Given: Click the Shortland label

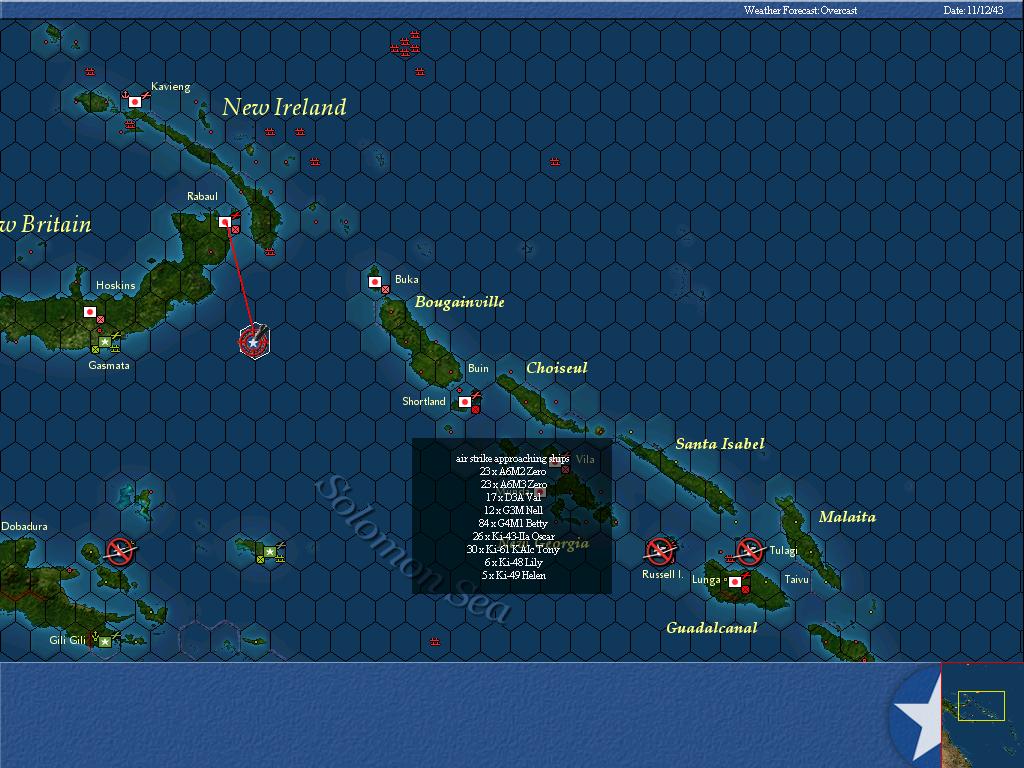Looking at the screenshot, I should tap(424, 401).
